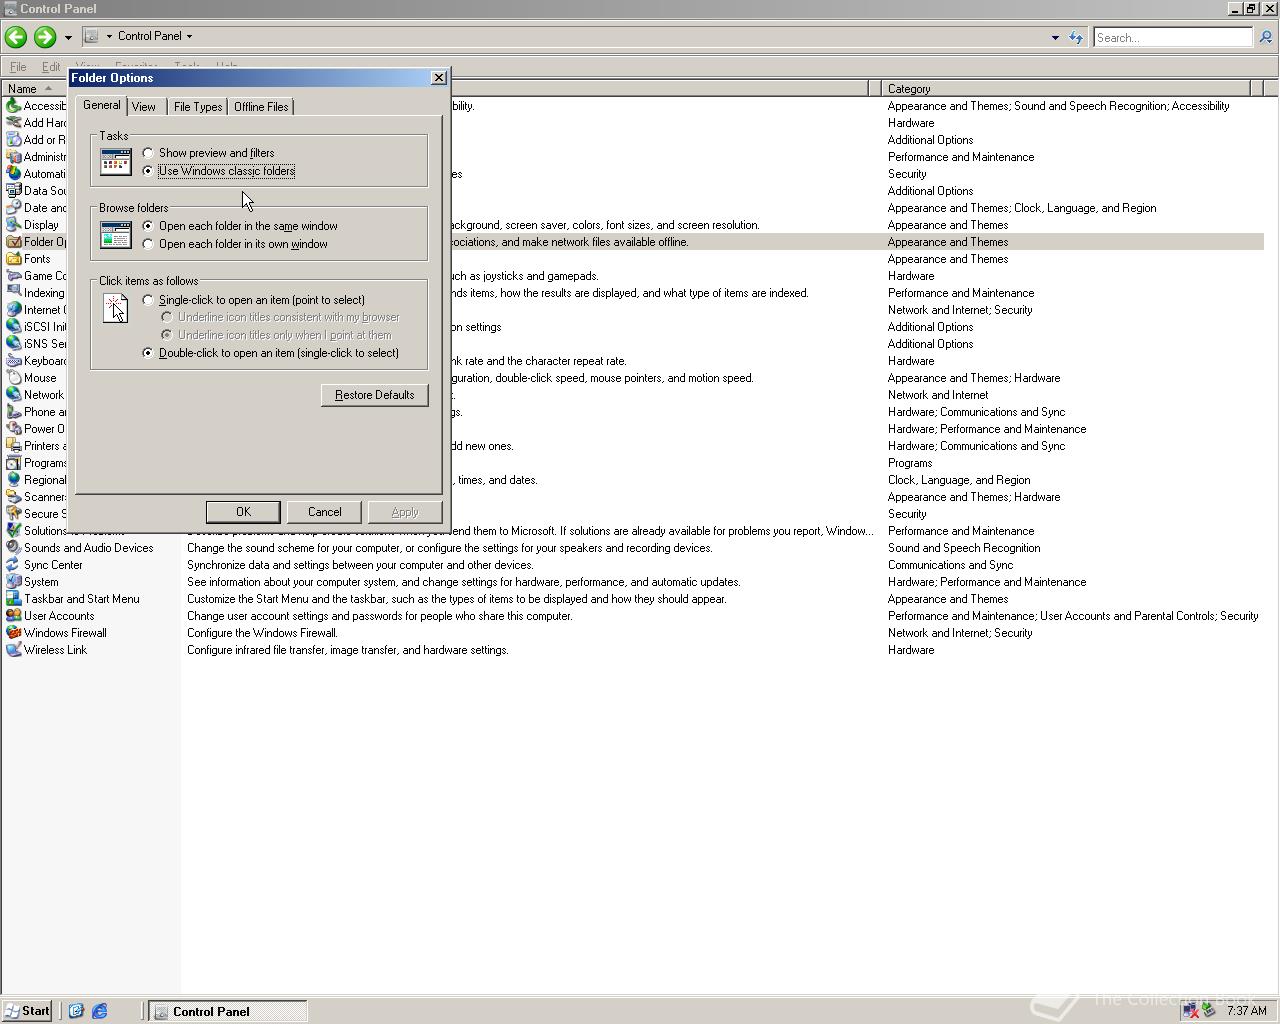
Task: Click the Control Panel taskbar button
Action: [228, 1011]
